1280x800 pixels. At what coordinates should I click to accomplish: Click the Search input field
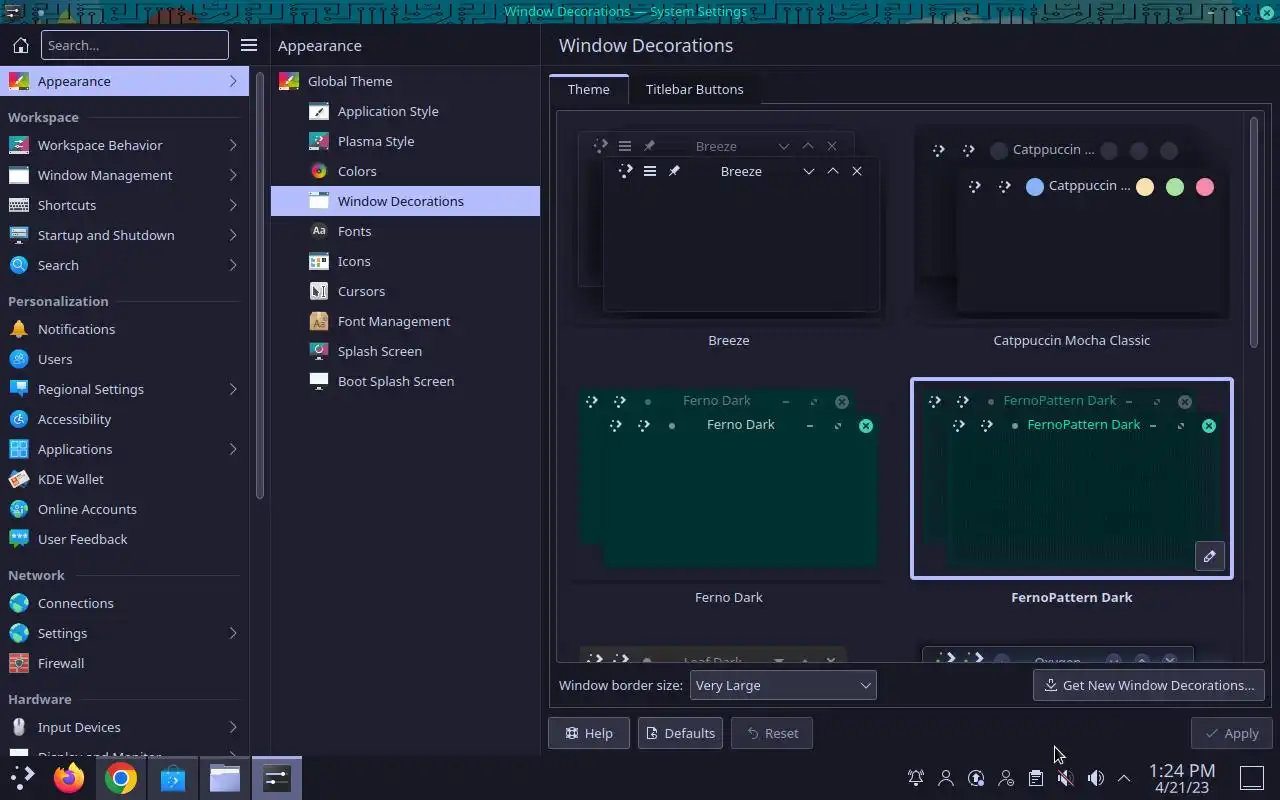pos(135,45)
